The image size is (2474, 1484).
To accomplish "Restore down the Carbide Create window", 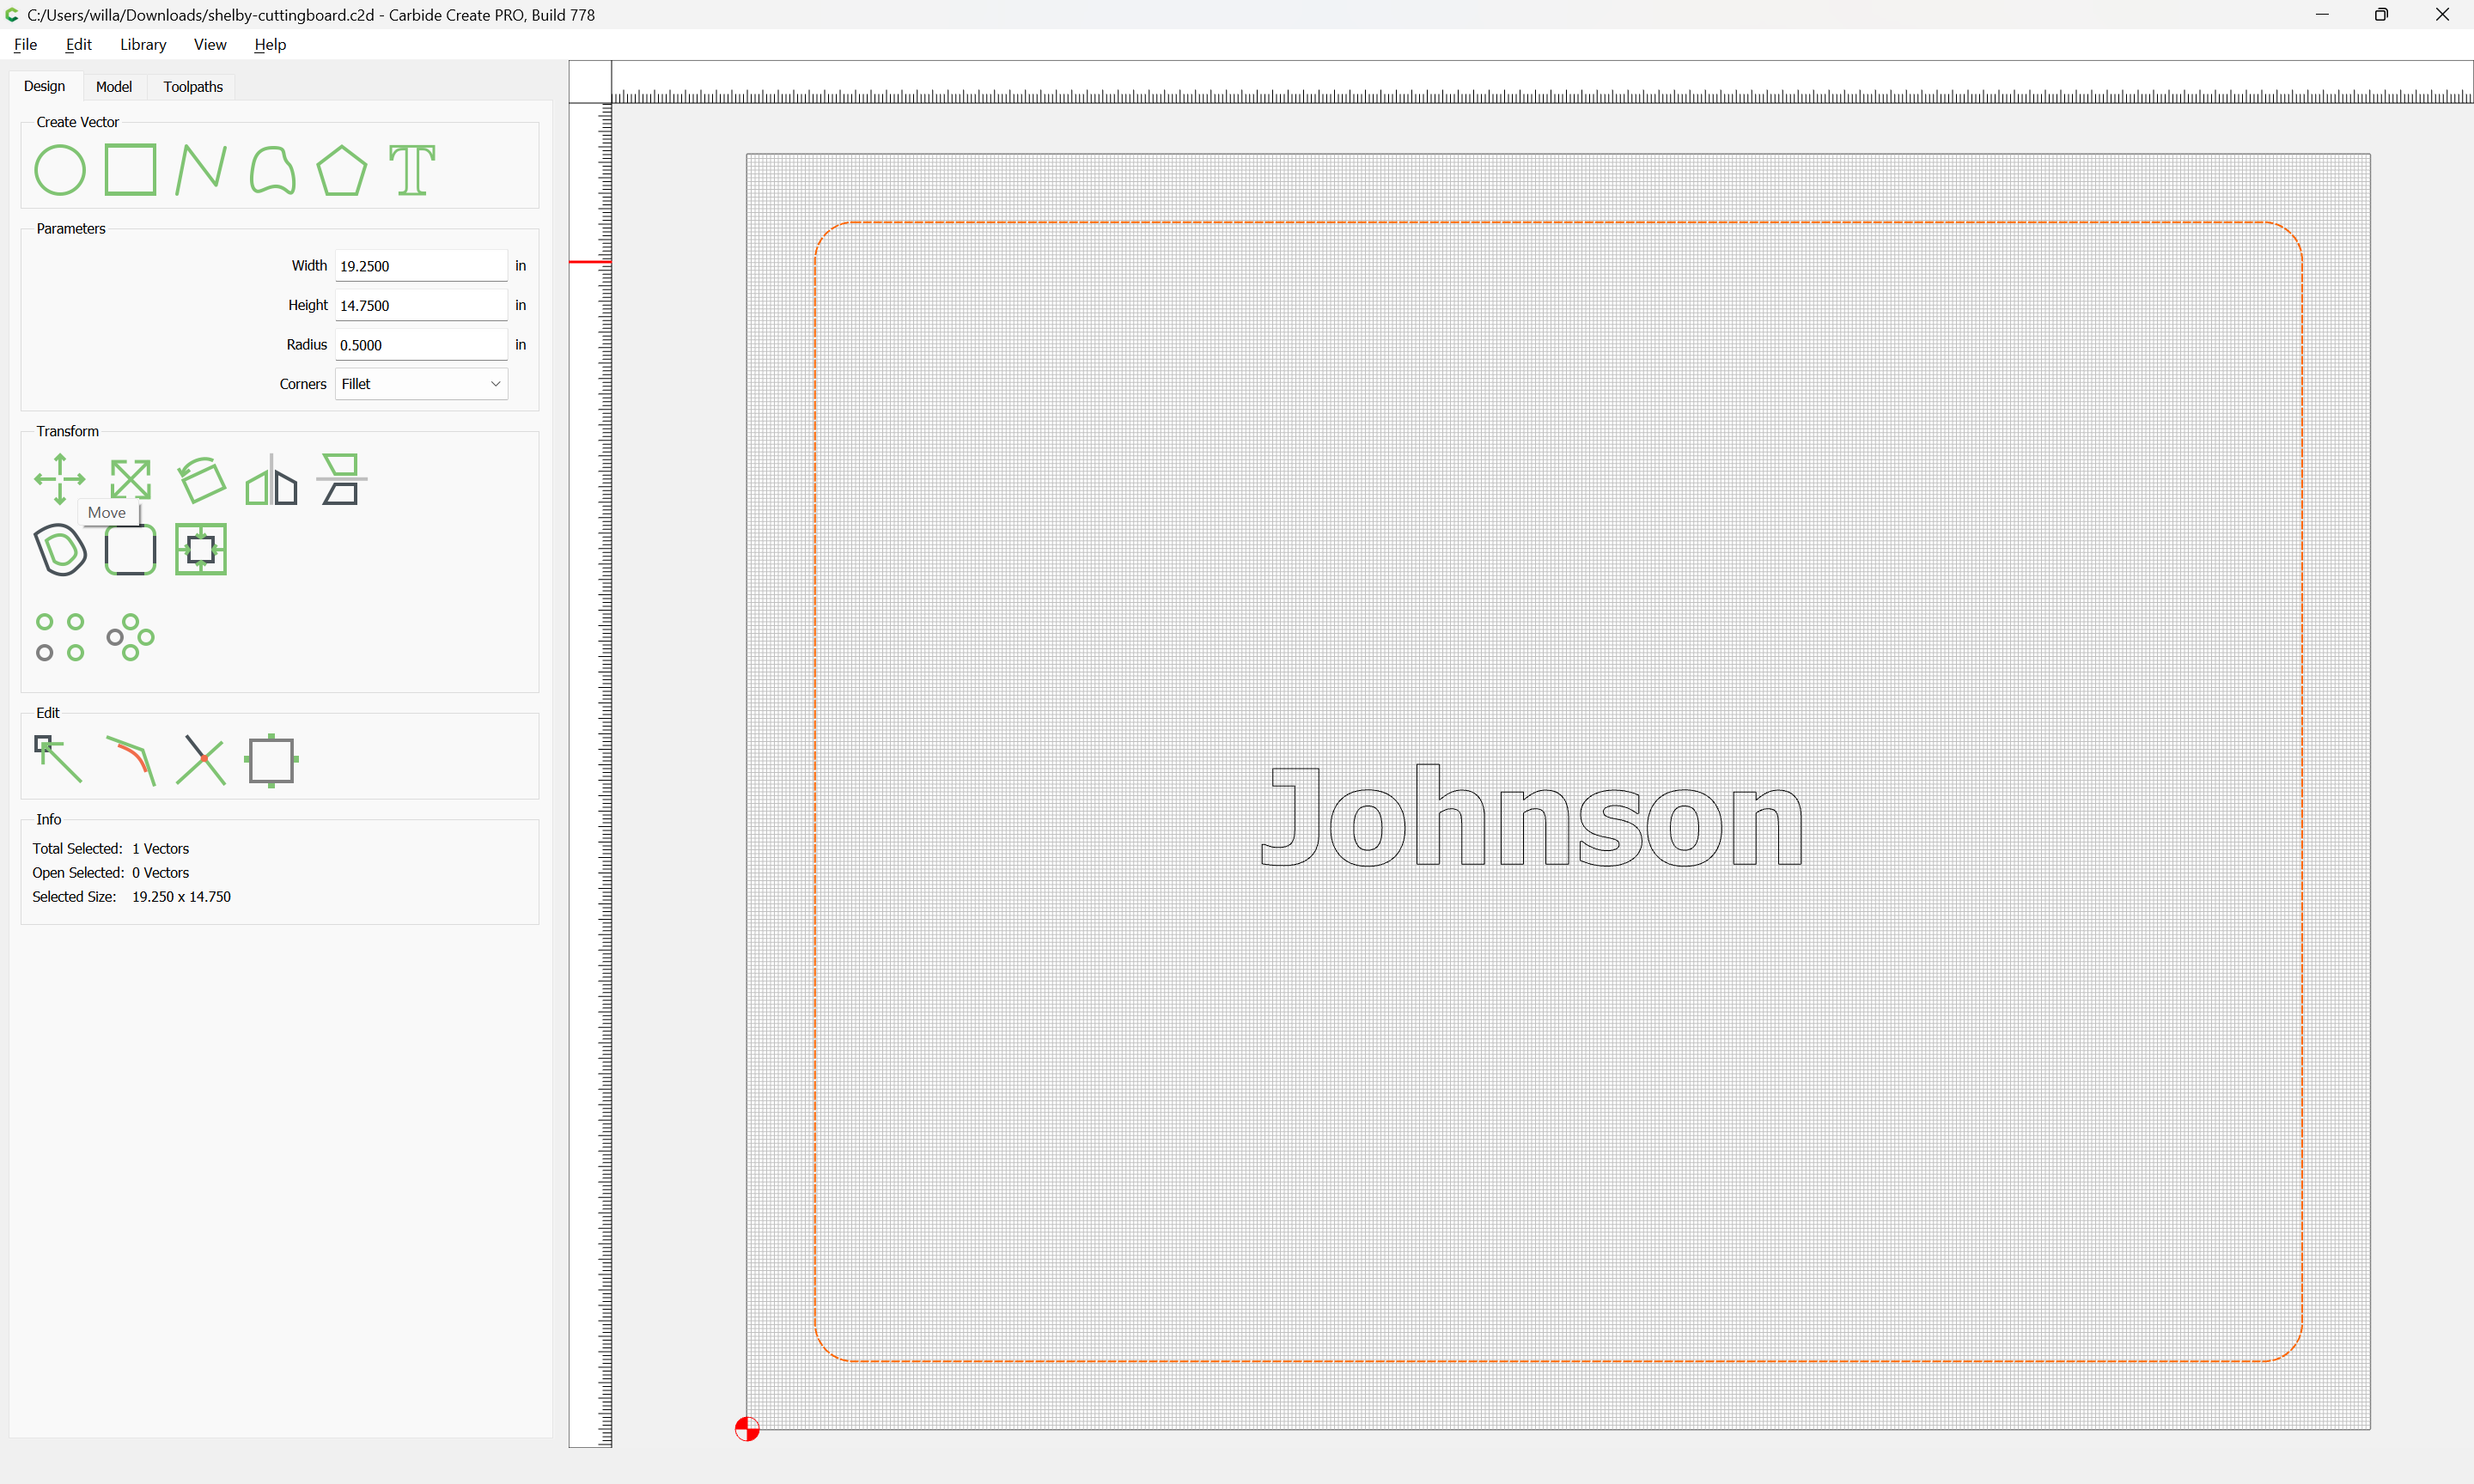I will [2381, 15].
